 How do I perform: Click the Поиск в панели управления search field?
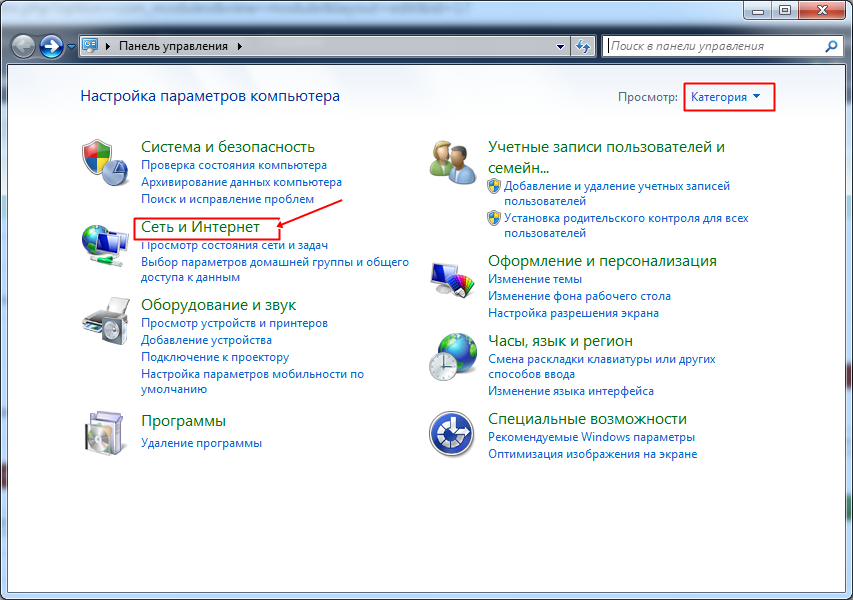point(715,46)
